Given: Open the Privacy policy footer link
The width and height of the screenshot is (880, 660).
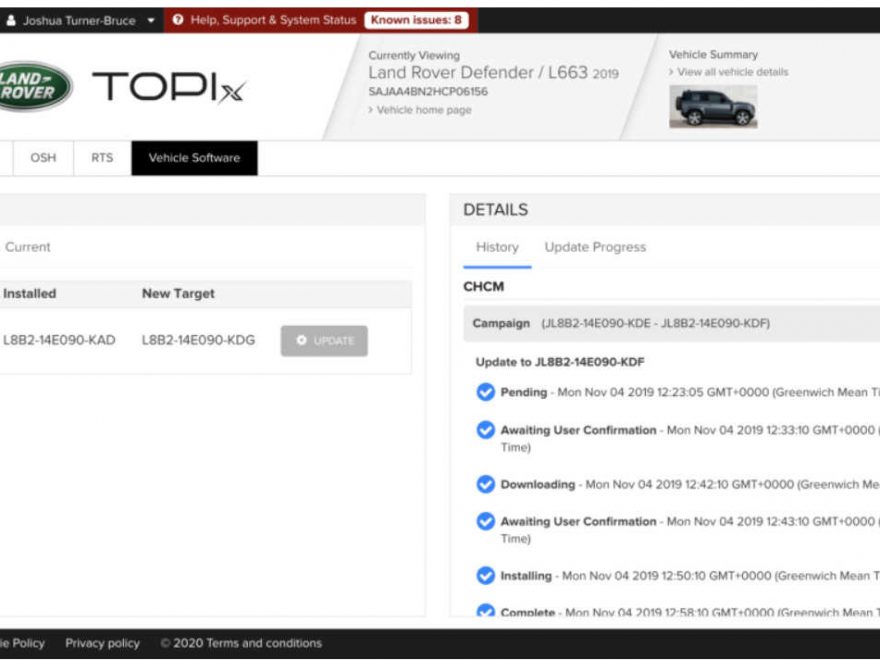Looking at the screenshot, I should 102,643.
